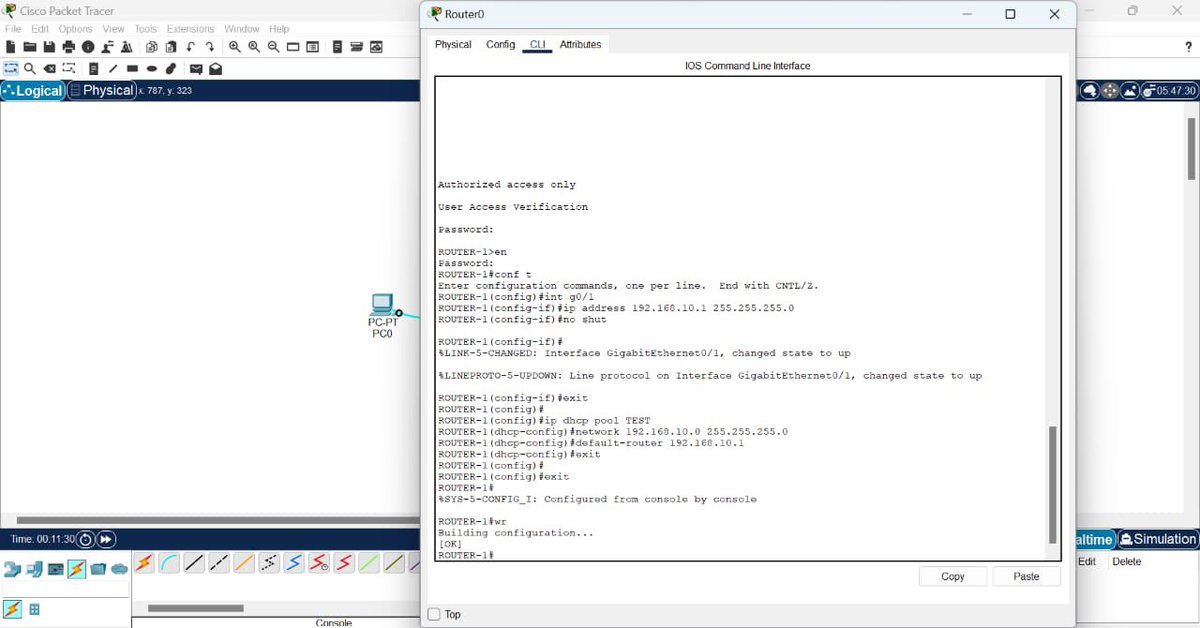Undo the last action
Screen dimensions: 1200x628
point(190,47)
